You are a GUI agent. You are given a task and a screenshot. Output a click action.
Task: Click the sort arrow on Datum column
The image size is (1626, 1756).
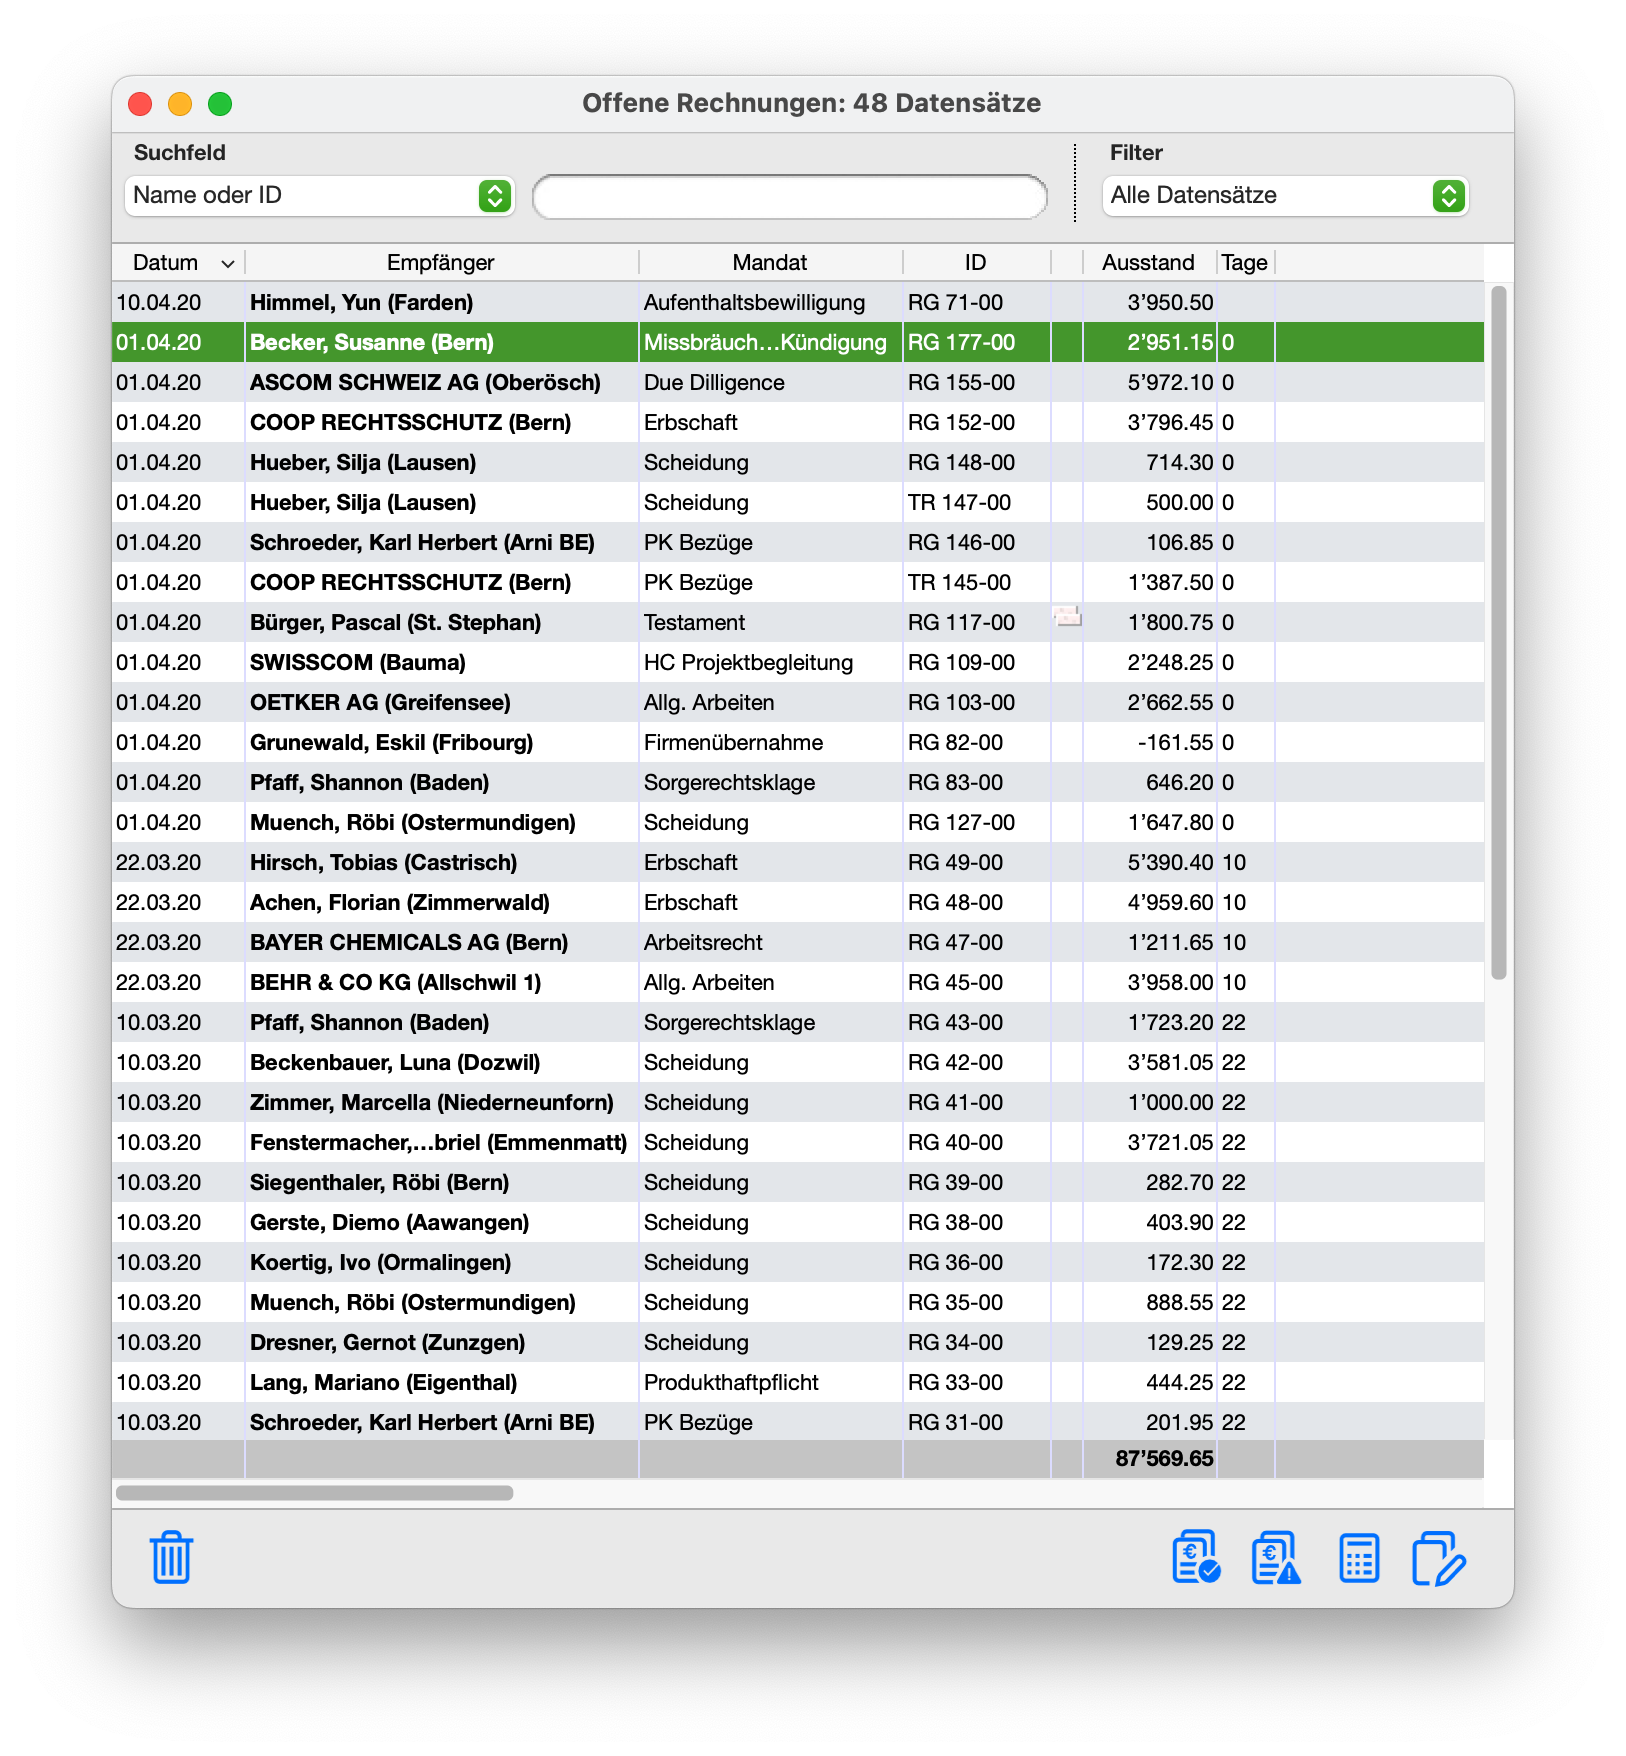click(x=228, y=263)
